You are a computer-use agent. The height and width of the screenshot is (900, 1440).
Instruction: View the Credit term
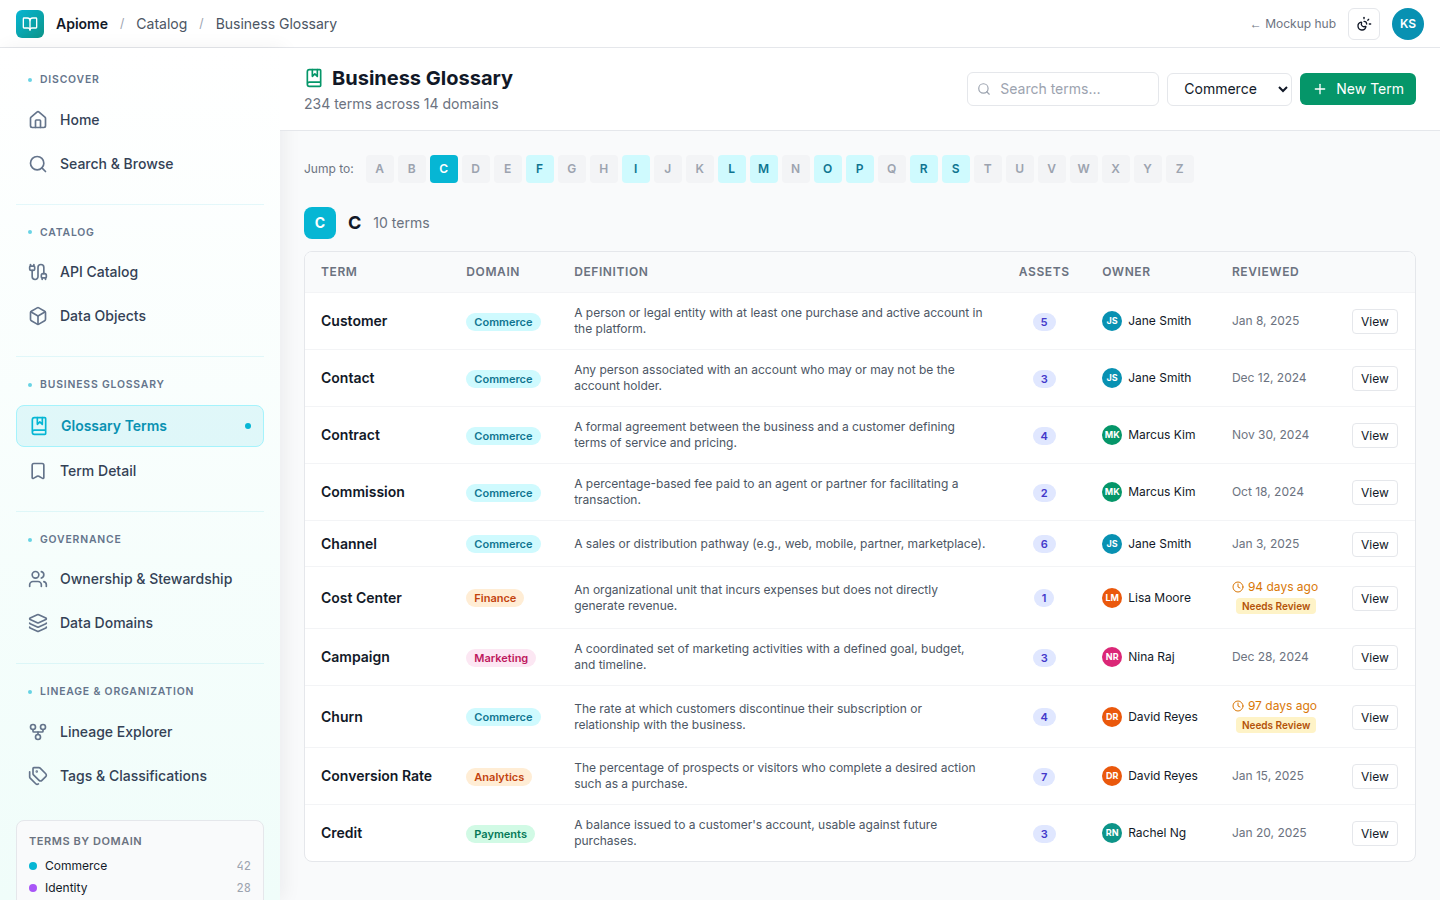click(1375, 834)
